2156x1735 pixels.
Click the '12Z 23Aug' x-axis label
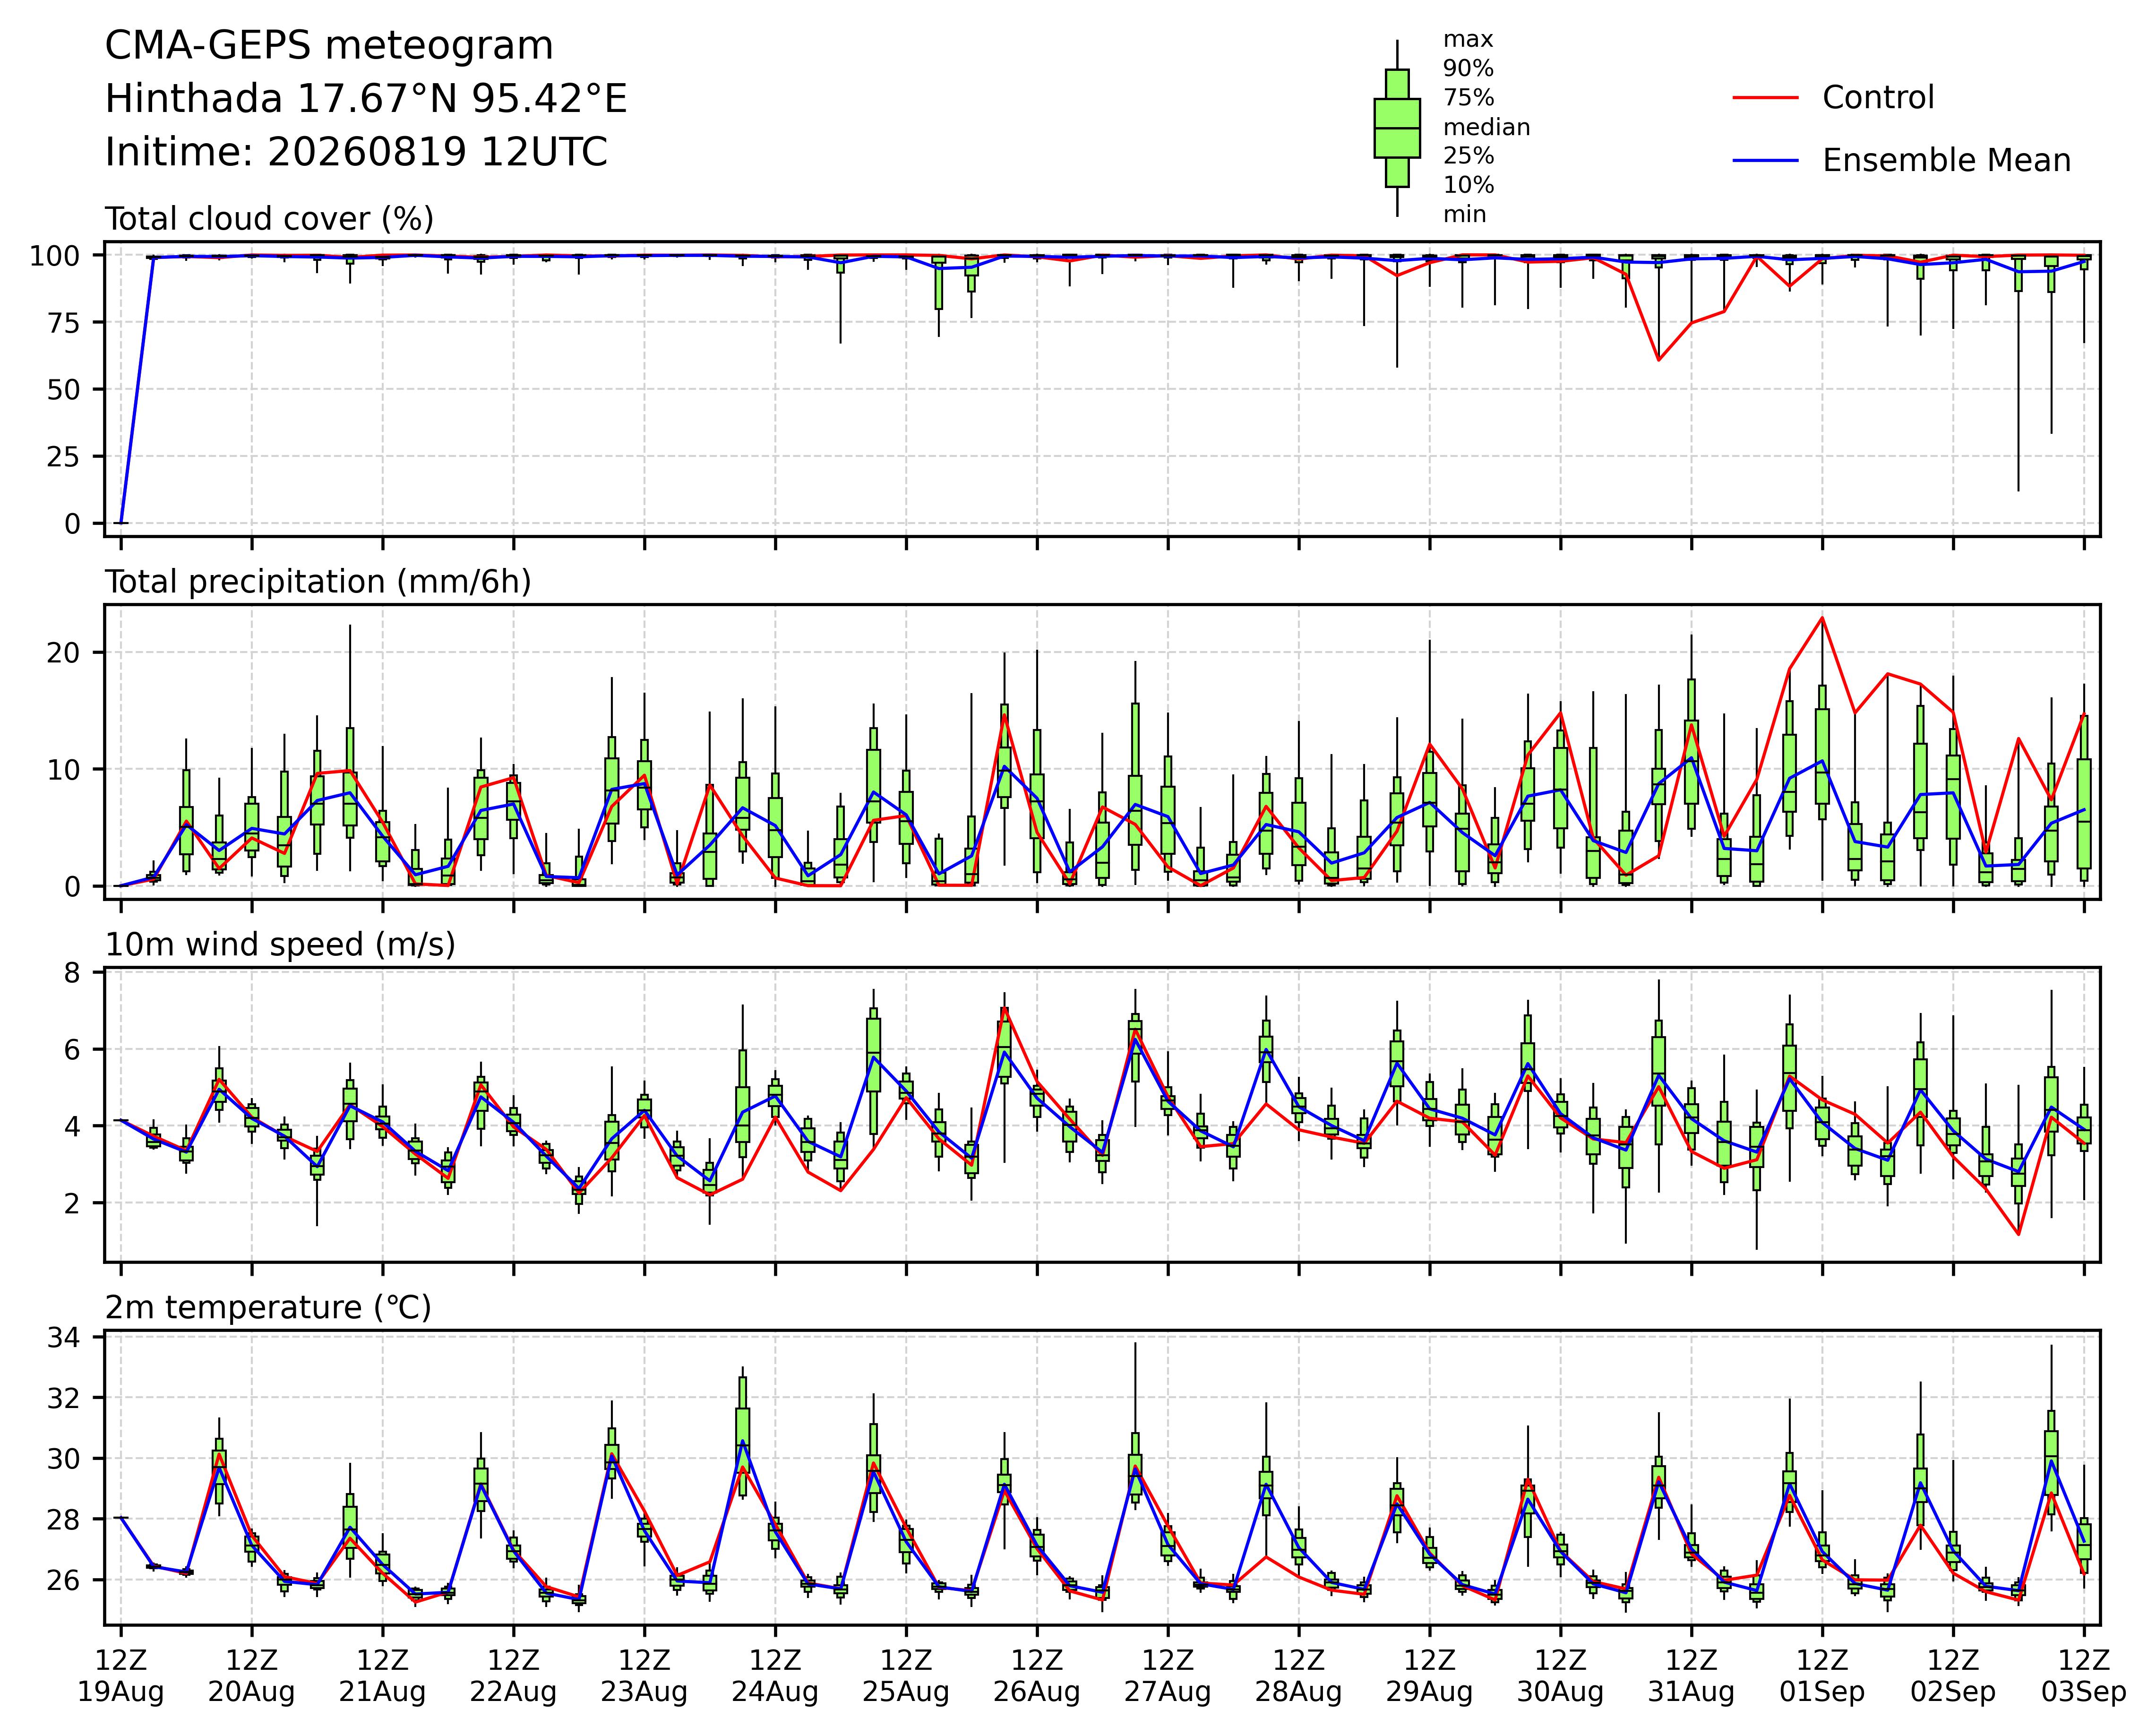pos(644,1677)
